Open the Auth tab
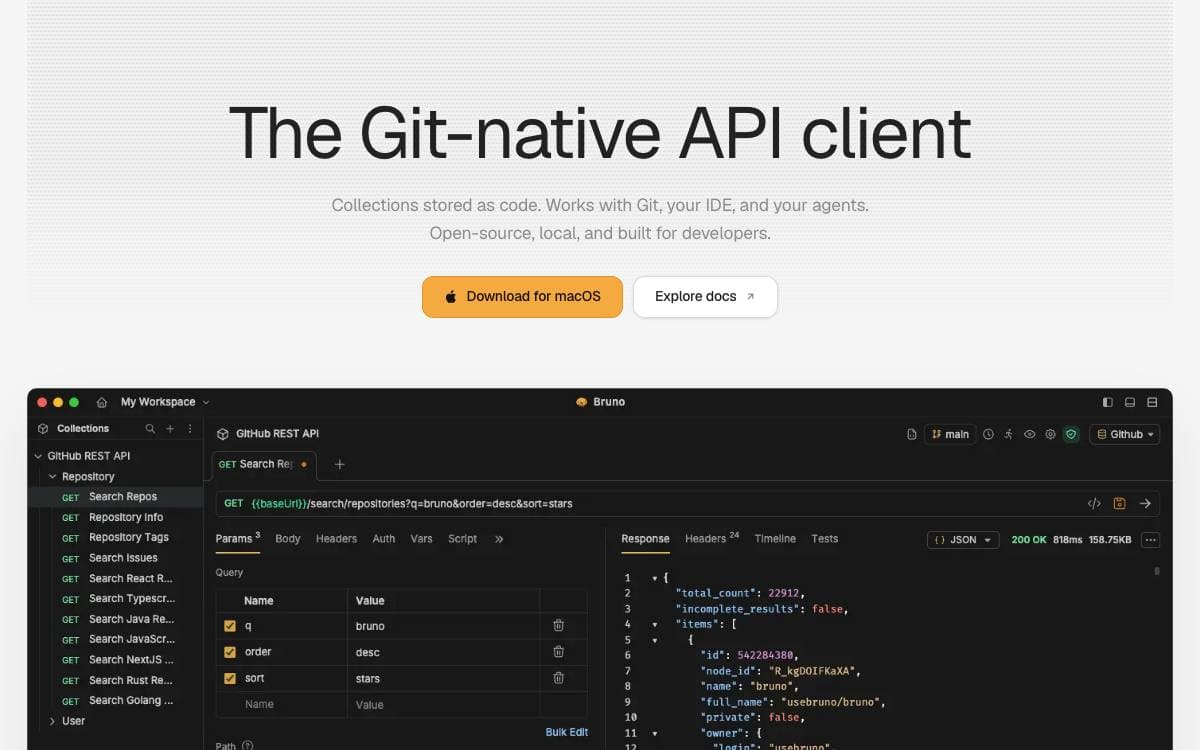Image resolution: width=1200 pixels, height=750 pixels. coord(384,539)
